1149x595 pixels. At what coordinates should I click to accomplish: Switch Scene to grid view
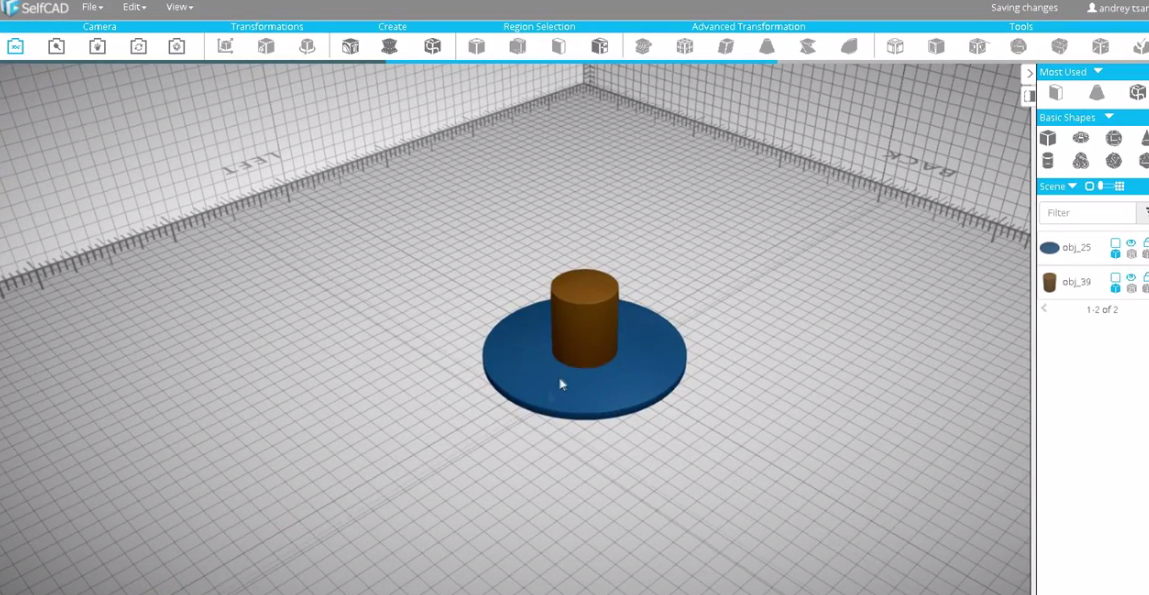pos(1120,186)
